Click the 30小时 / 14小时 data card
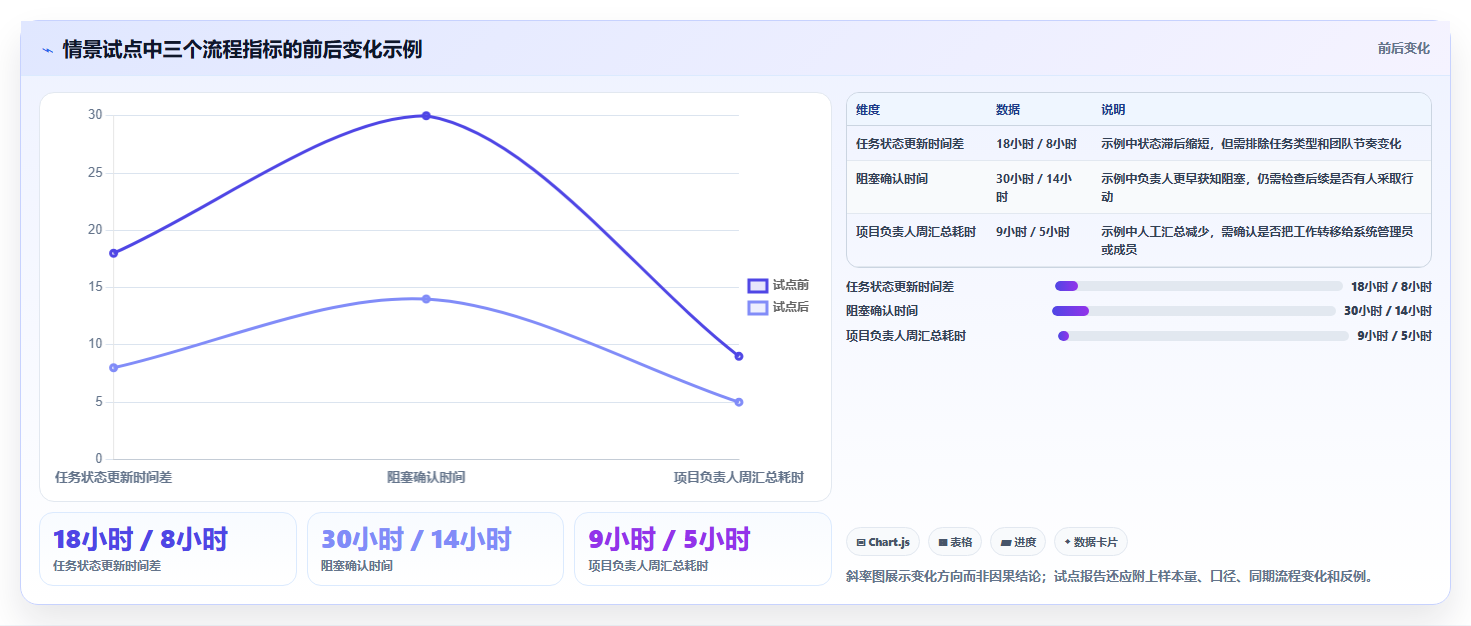 coord(436,549)
